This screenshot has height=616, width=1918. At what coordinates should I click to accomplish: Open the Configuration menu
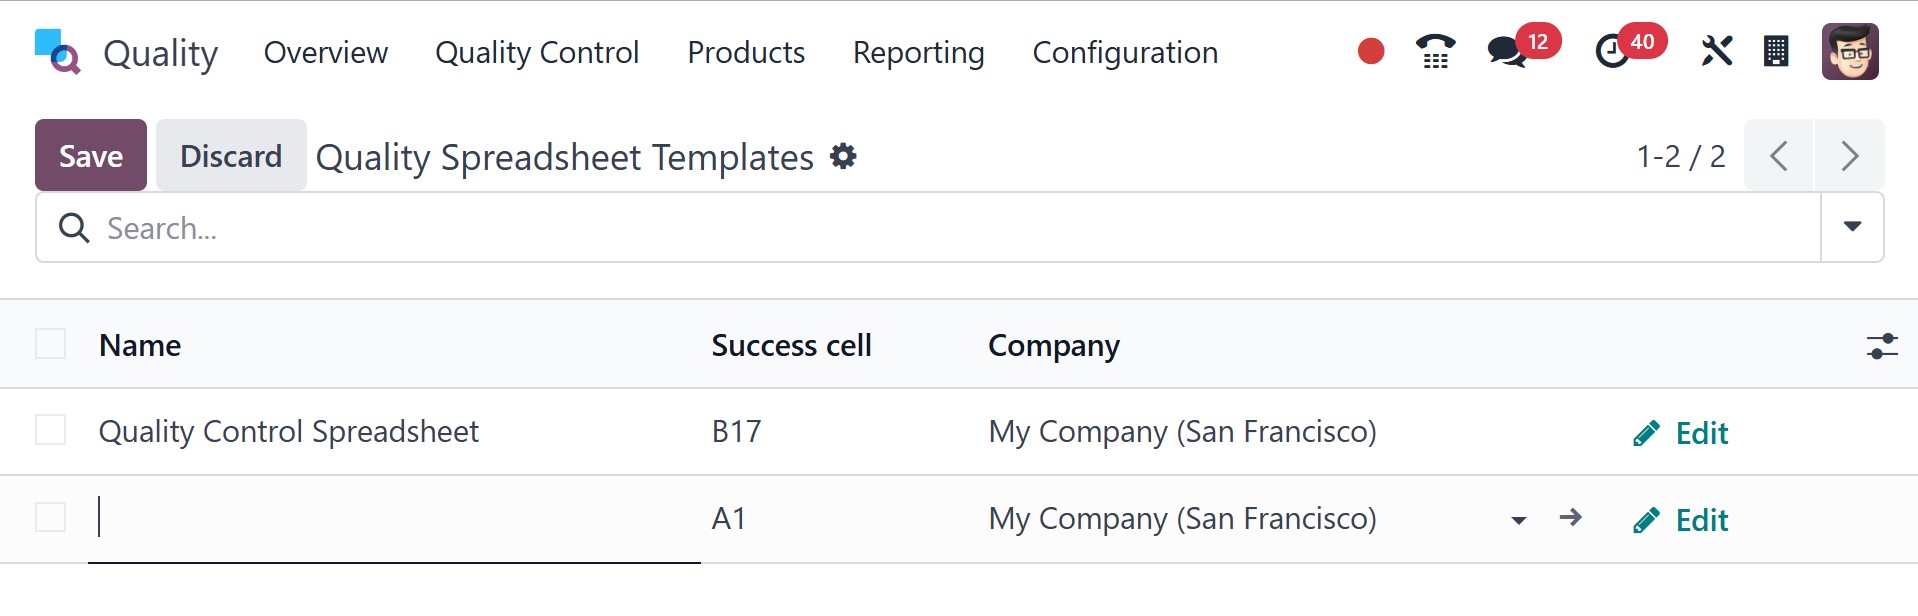tap(1125, 52)
